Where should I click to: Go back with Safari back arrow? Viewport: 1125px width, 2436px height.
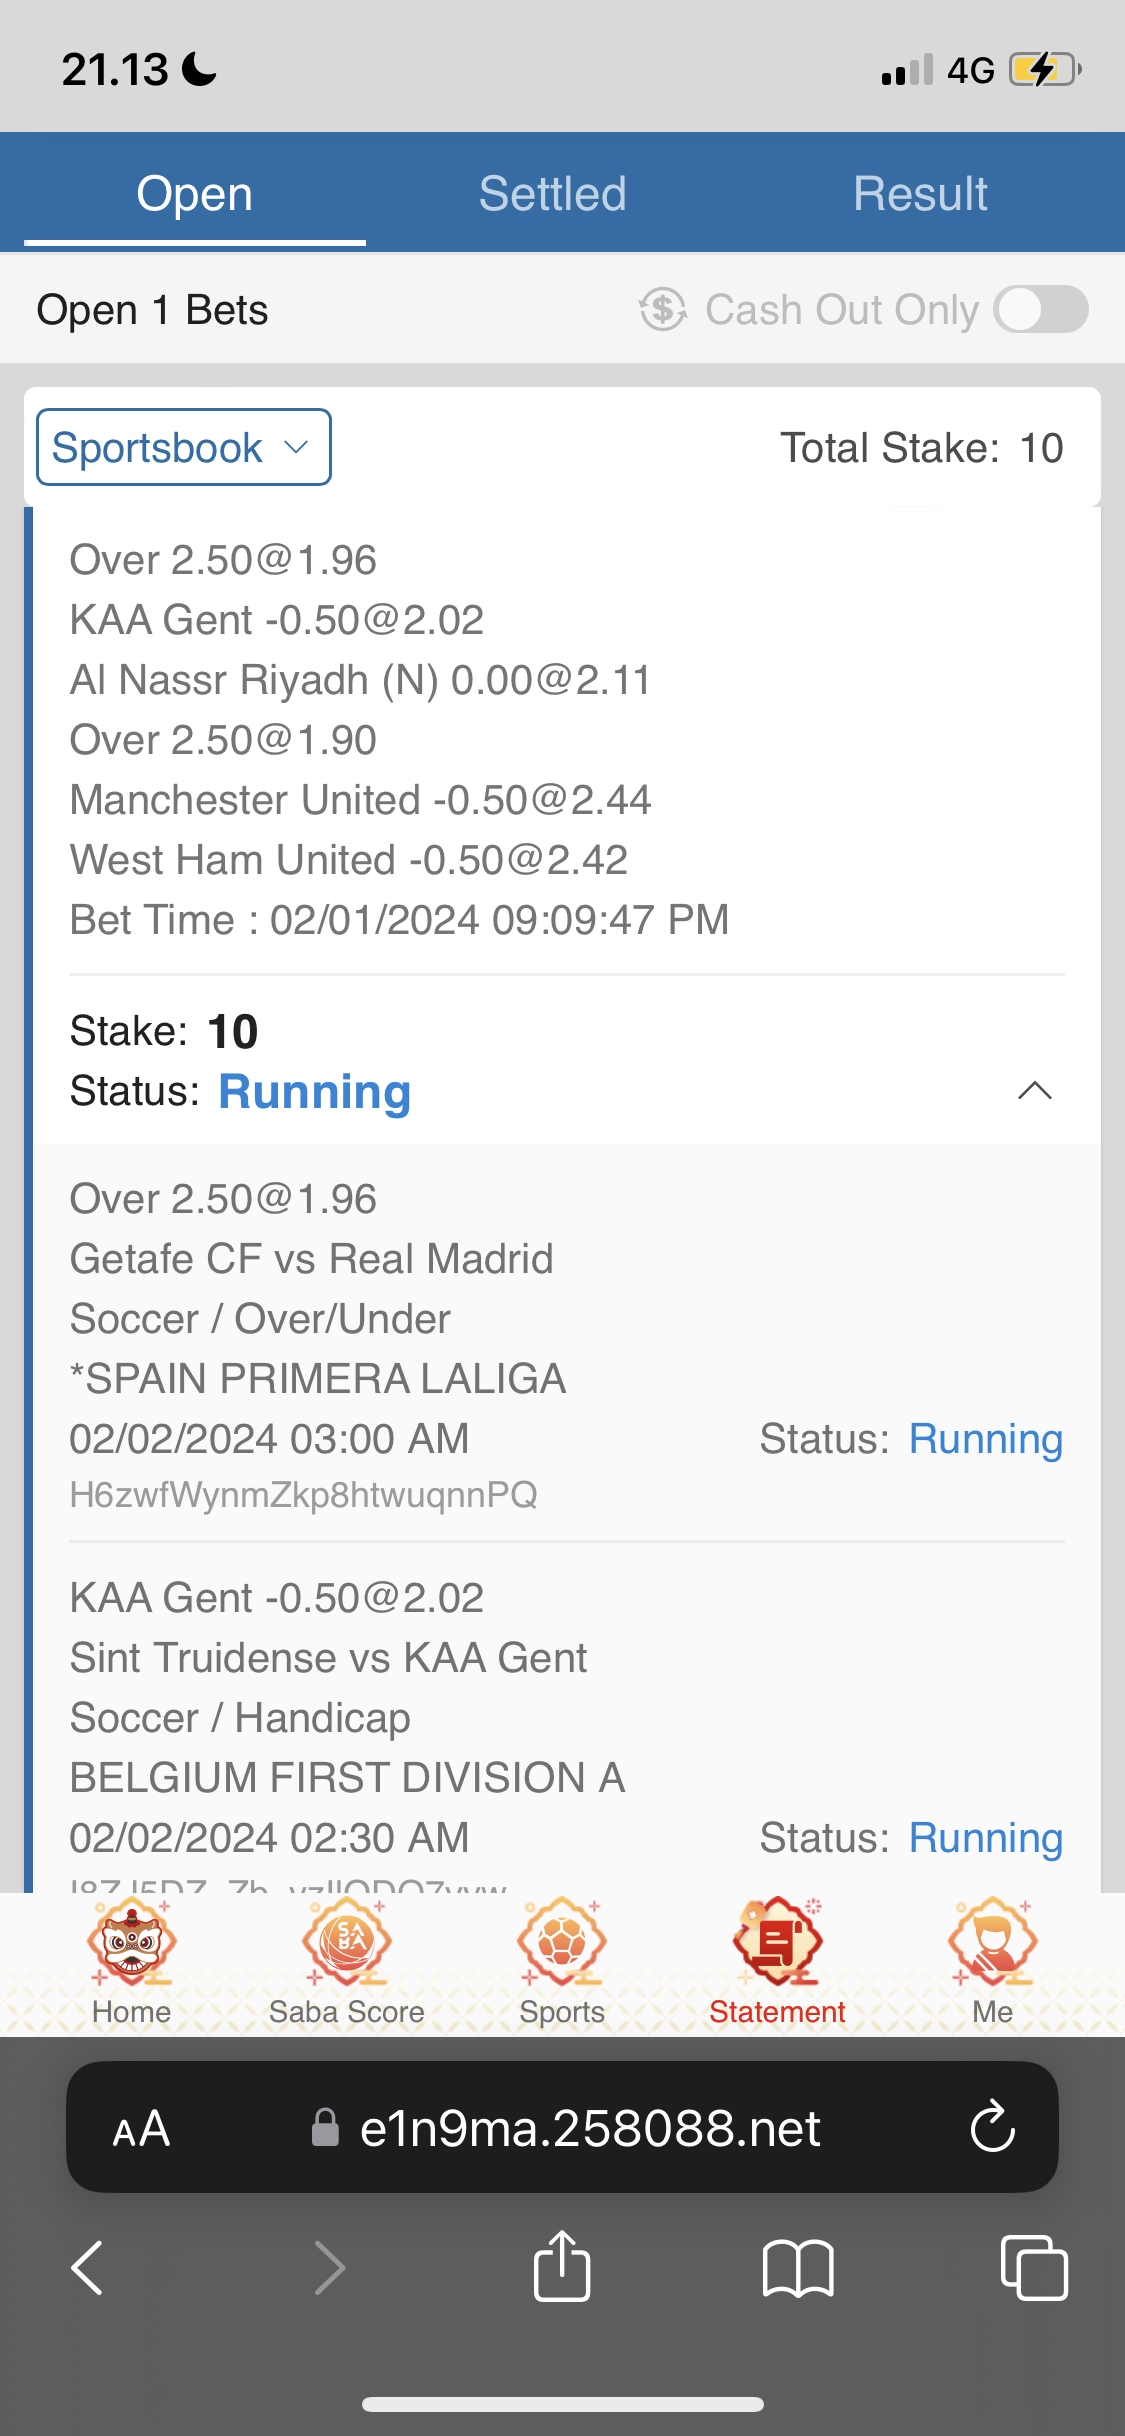88,2267
